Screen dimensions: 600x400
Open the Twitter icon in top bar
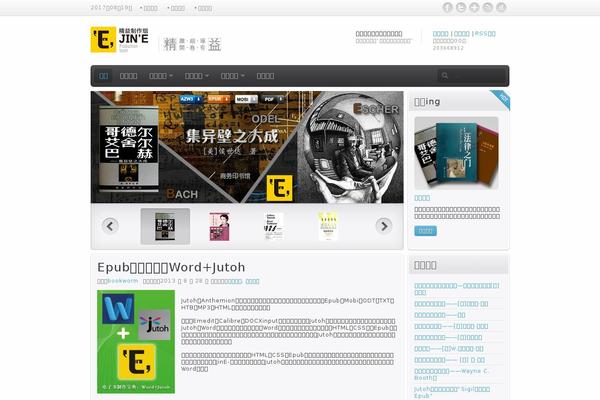(461, 7)
